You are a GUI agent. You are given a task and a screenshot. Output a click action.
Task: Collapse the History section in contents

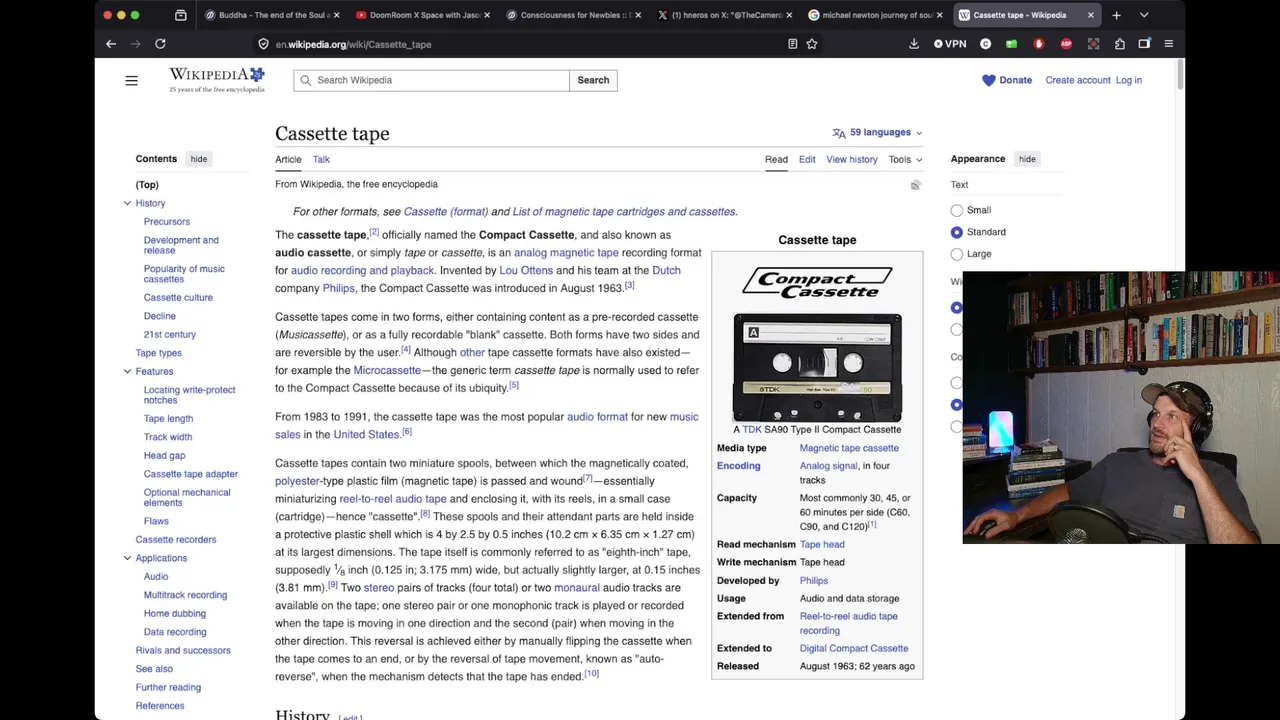(x=127, y=203)
